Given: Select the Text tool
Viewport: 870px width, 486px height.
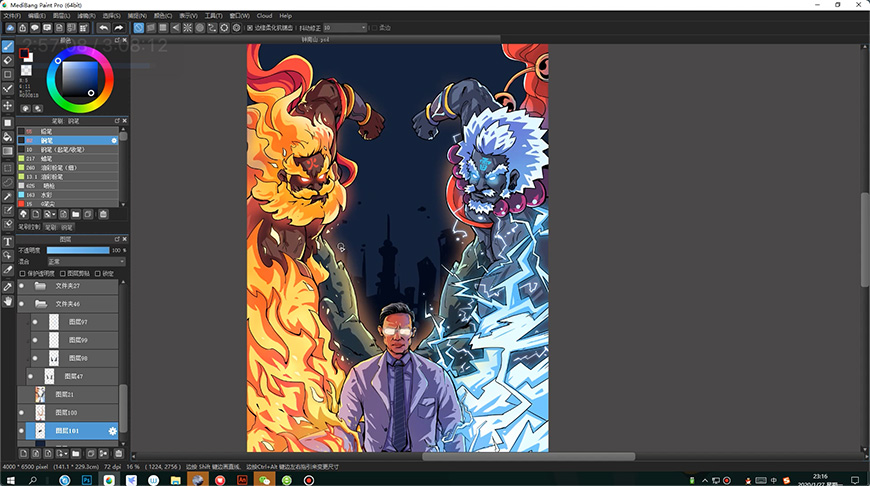Looking at the screenshot, I should 8,242.
